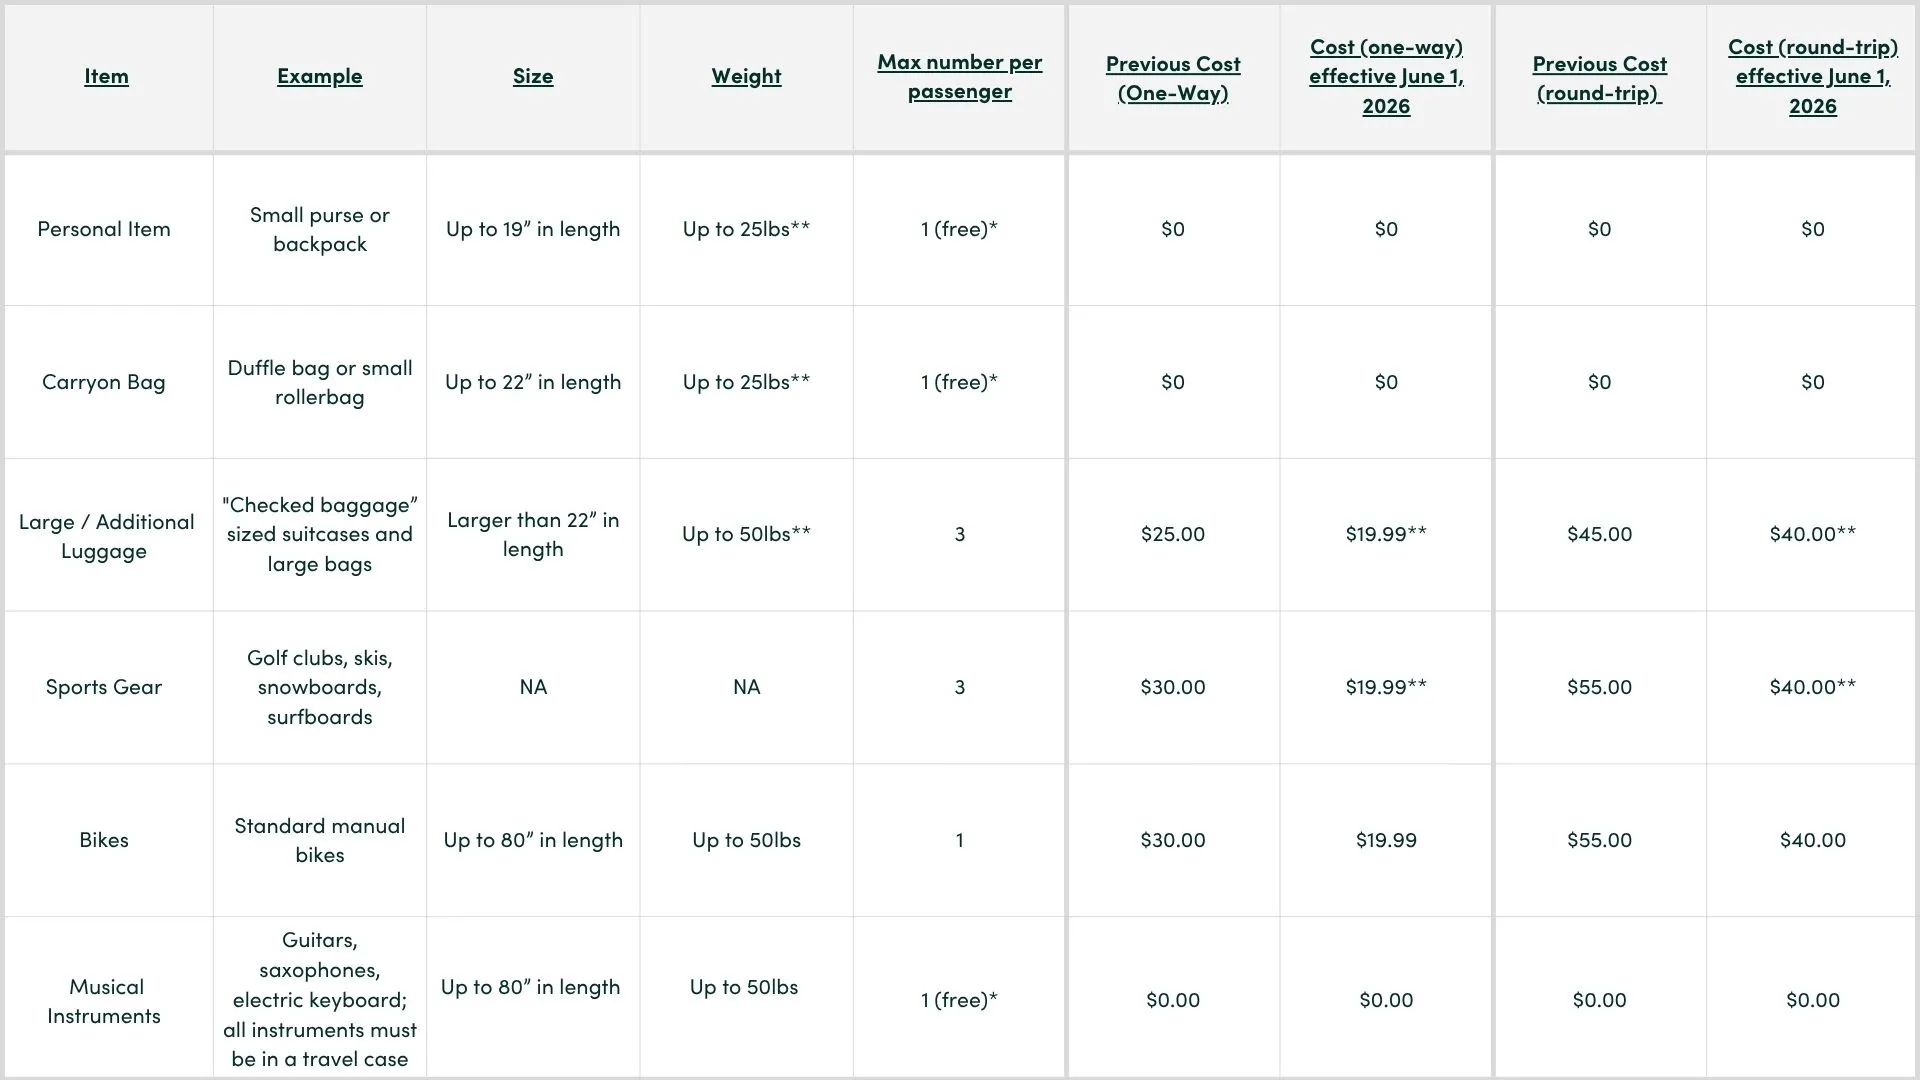Click the Weight column header

(746, 76)
